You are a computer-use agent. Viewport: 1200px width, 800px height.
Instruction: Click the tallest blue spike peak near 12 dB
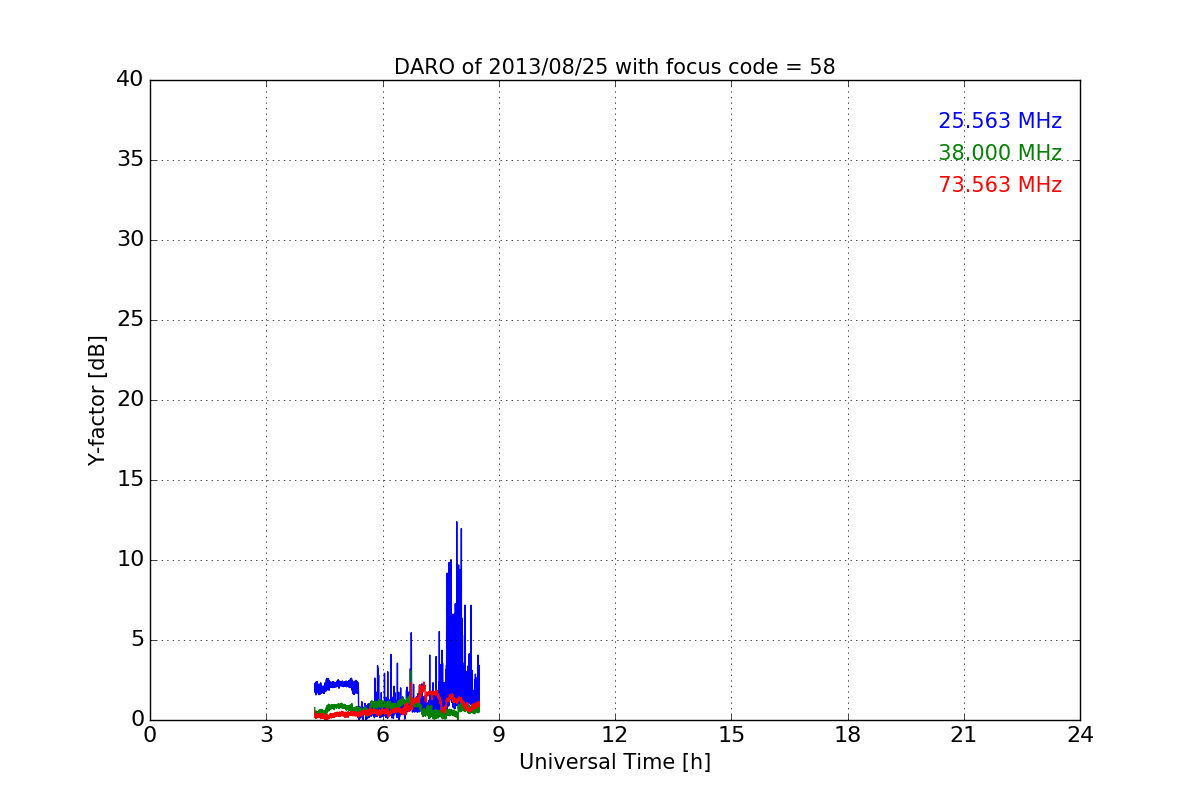click(x=457, y=523)
